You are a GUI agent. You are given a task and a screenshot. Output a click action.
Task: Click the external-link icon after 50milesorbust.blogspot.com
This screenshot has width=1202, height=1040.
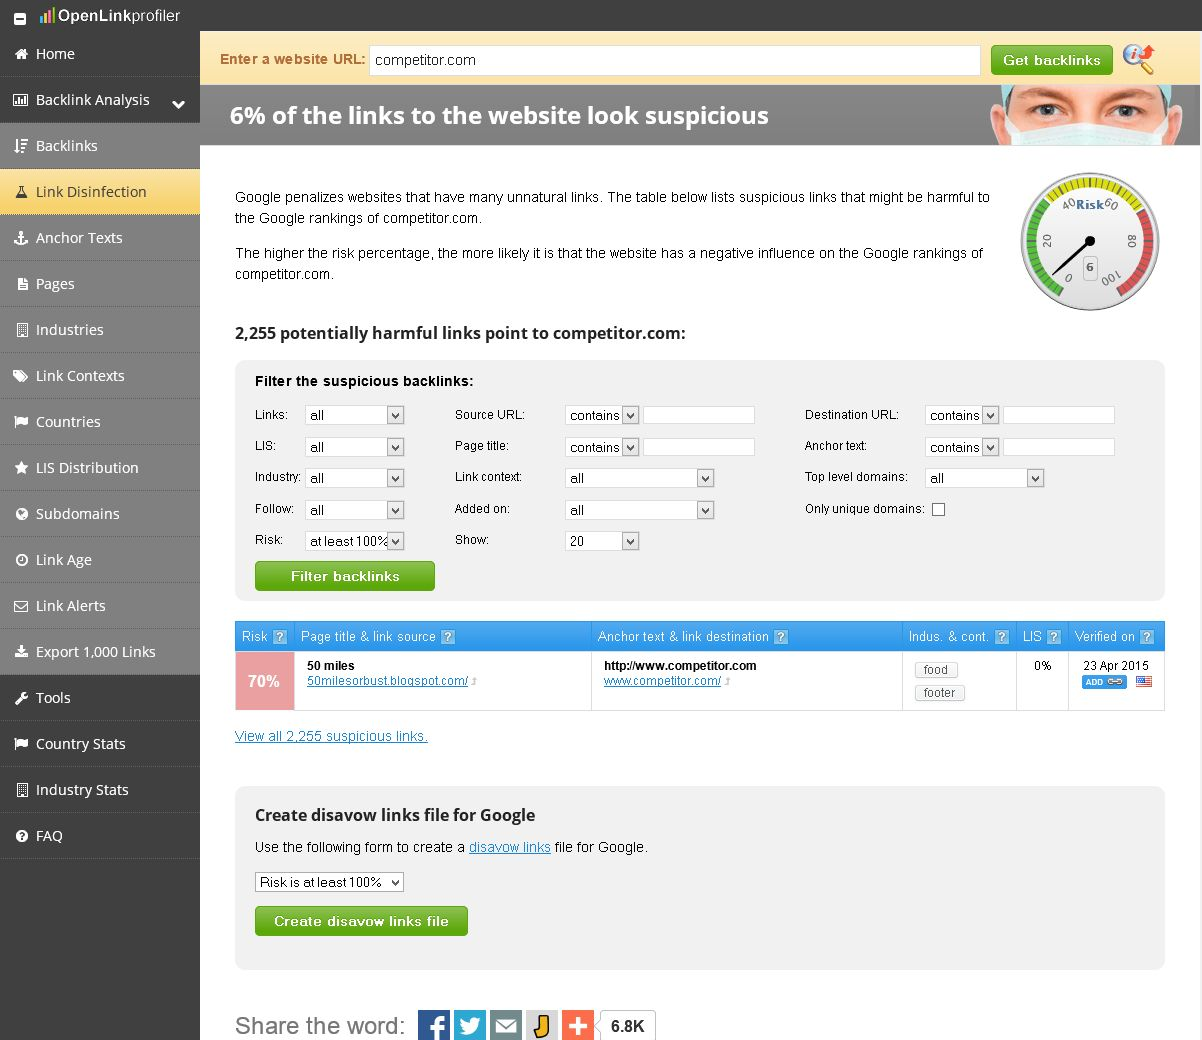click(474, 682)
